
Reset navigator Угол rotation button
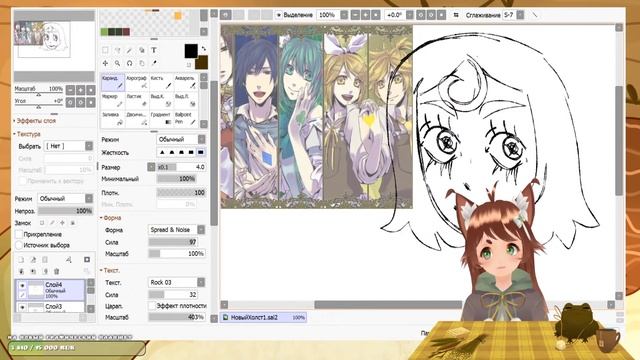click(x=91, y=102)
